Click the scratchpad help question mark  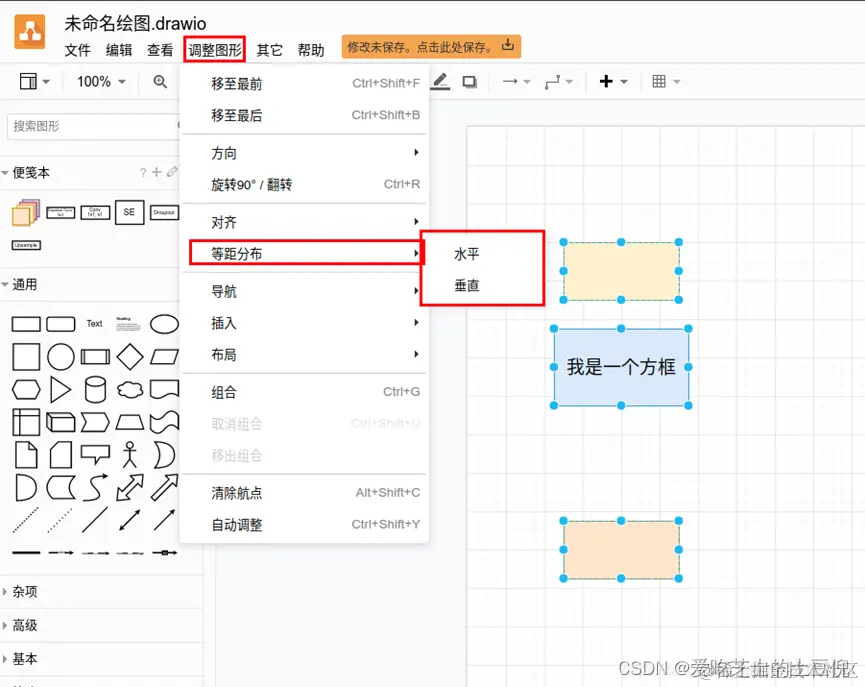coord(143,173)
